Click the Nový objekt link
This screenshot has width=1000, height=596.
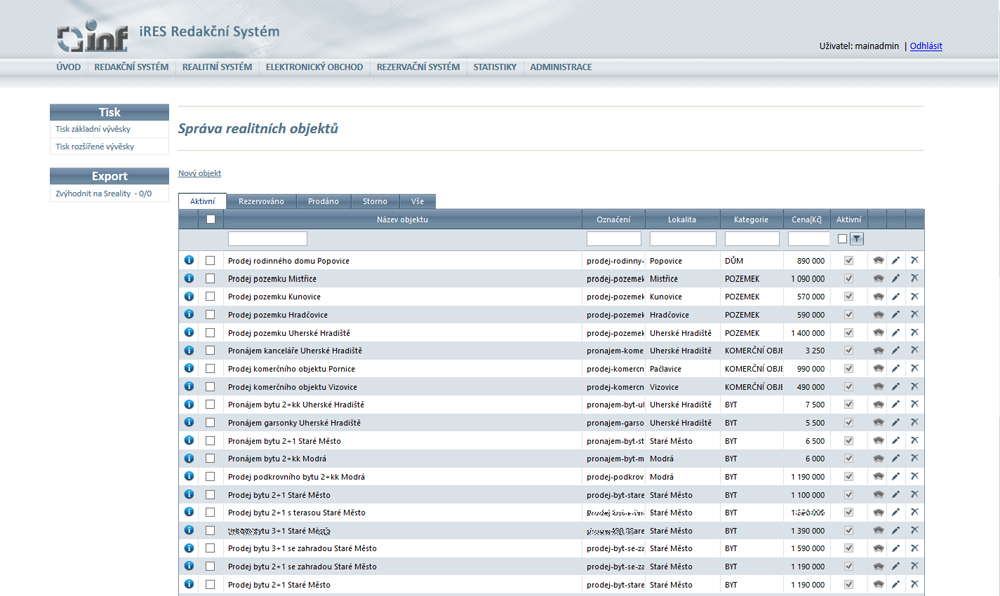pos(199,174)
